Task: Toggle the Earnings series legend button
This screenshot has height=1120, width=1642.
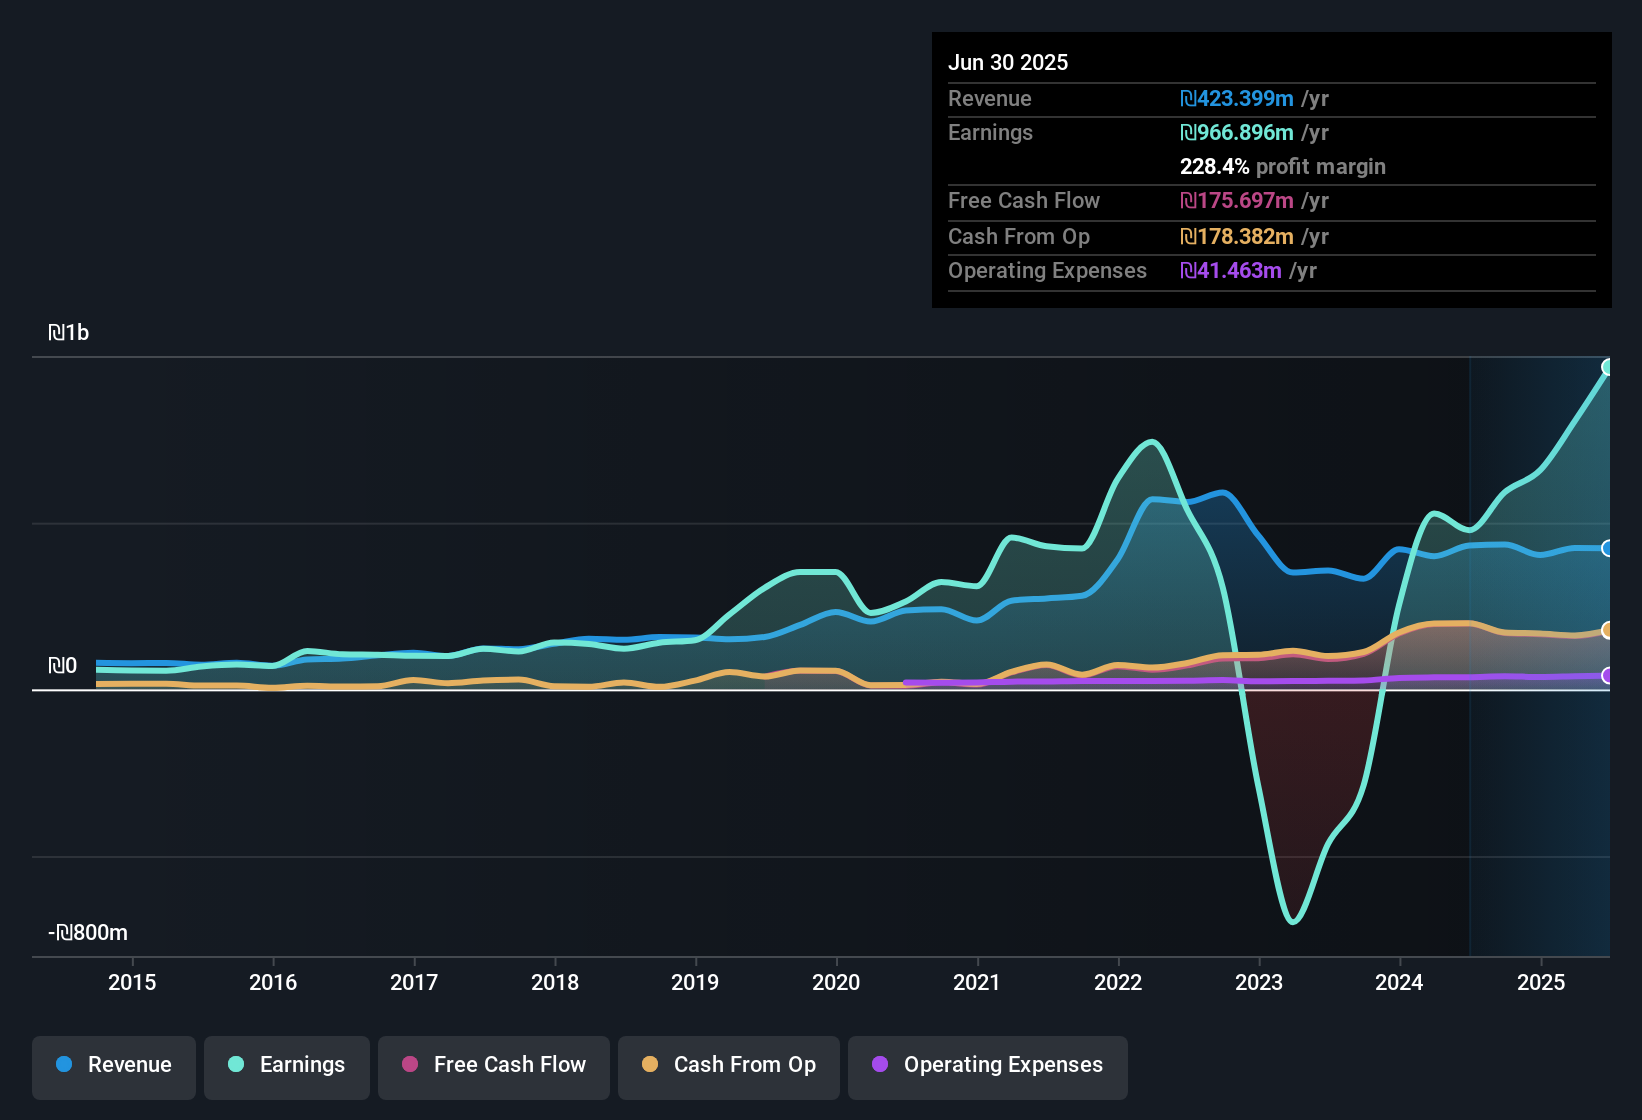Action: tap(287, 1065)
